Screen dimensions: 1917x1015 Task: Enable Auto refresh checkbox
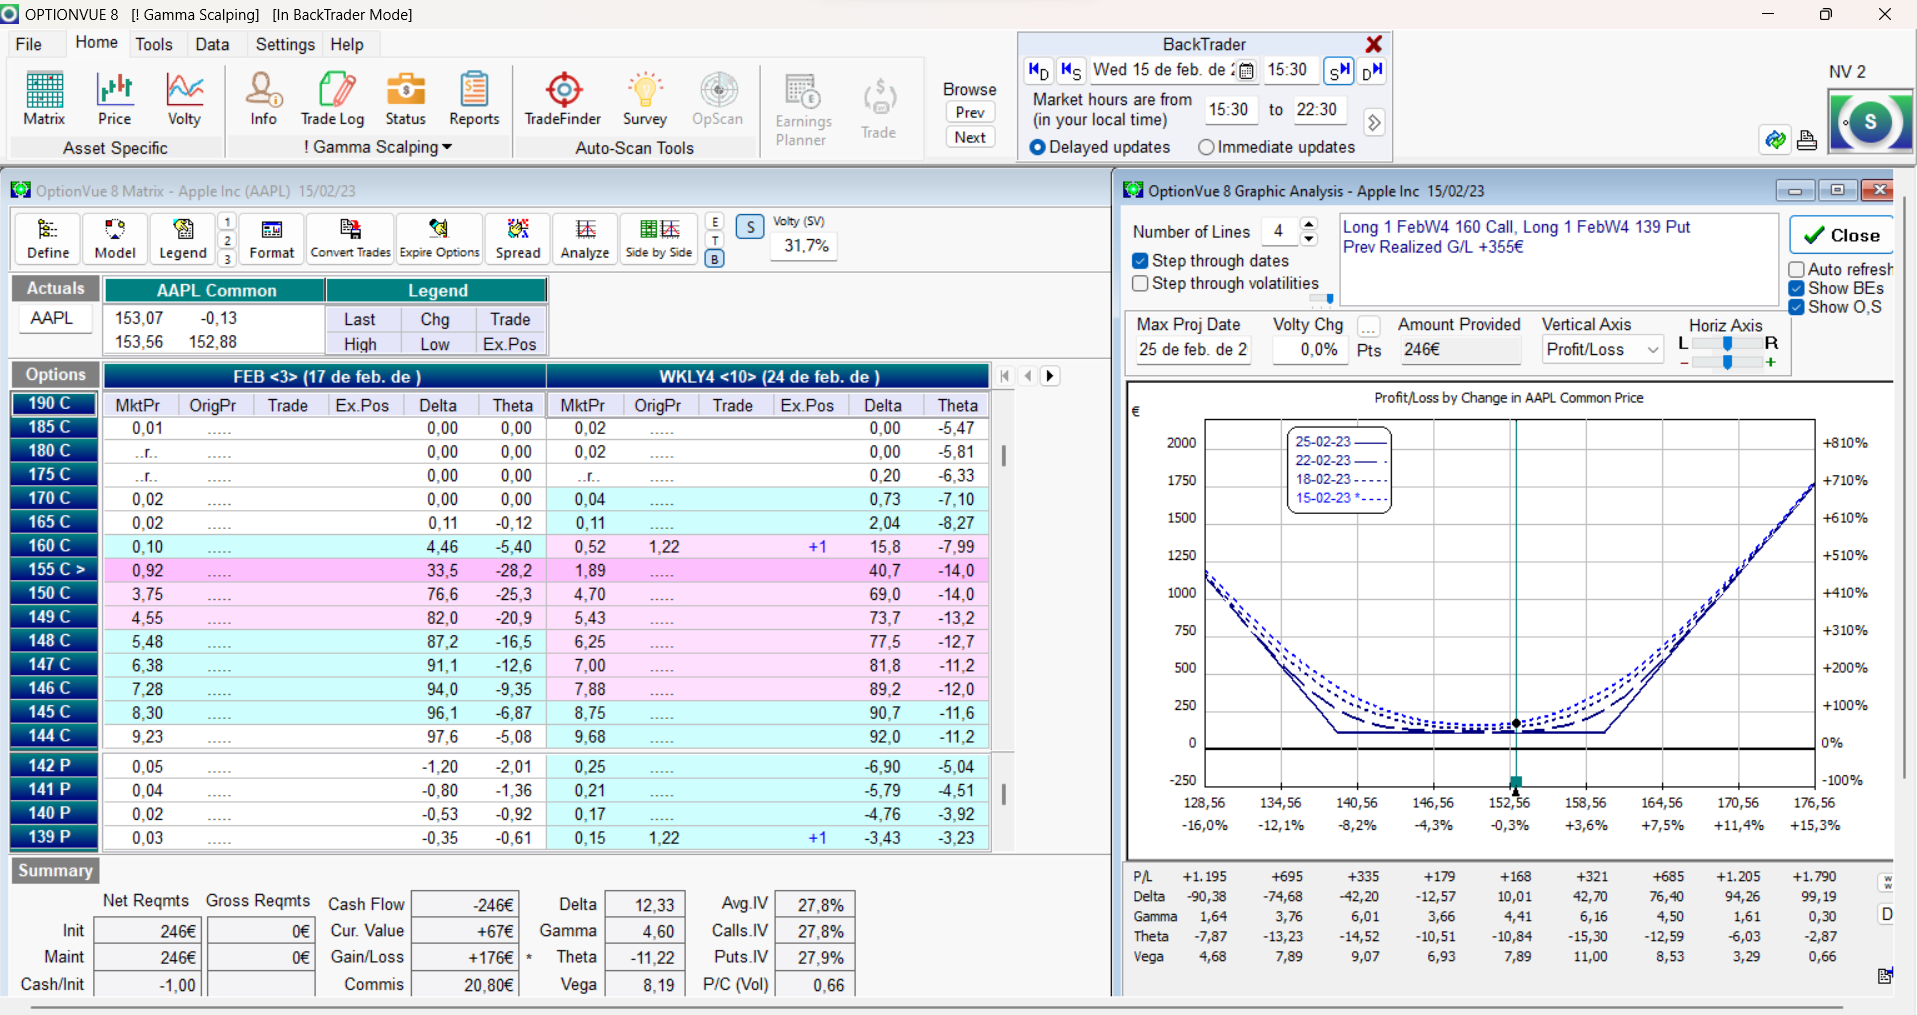[1797, 270]
